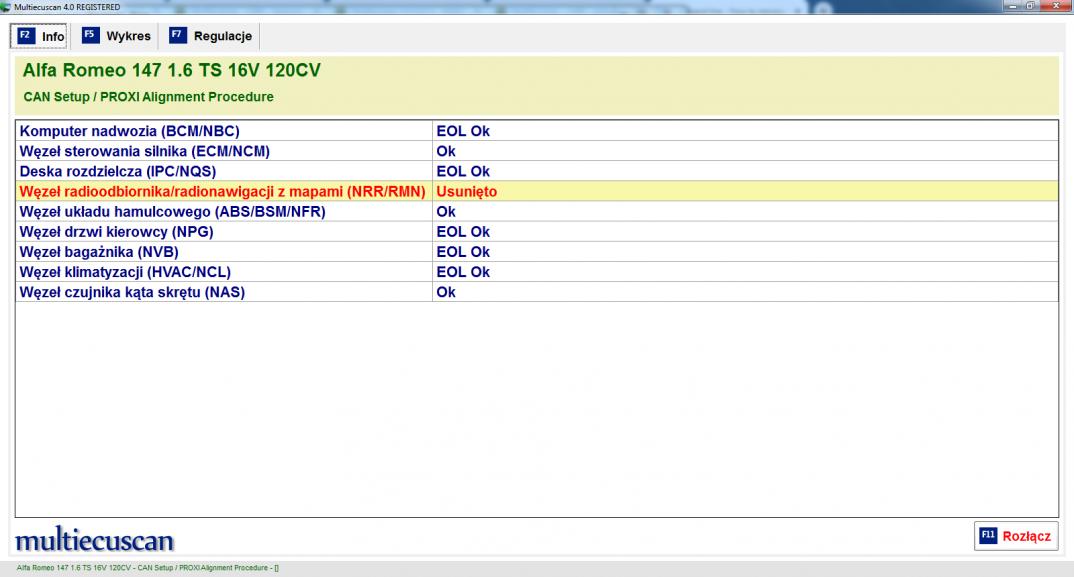1074x577 pixels.
Task: Select Węzeł sterowania silnika (ECM/NCM) row
Action: (537, 151)
